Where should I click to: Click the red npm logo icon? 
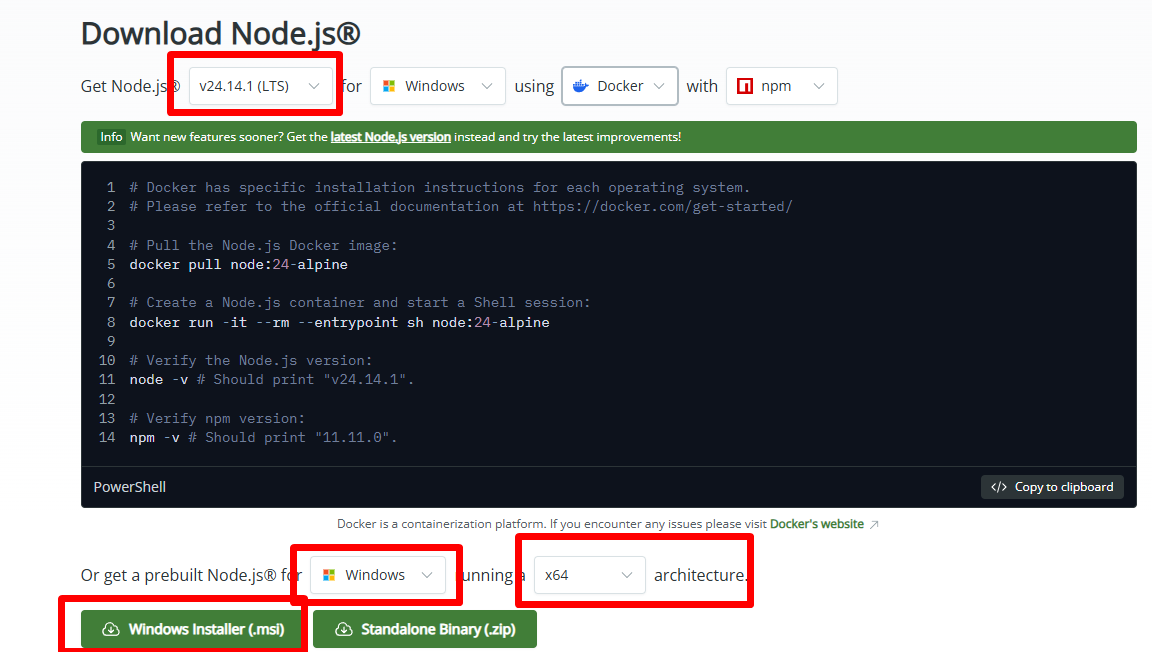coord(745,86)
